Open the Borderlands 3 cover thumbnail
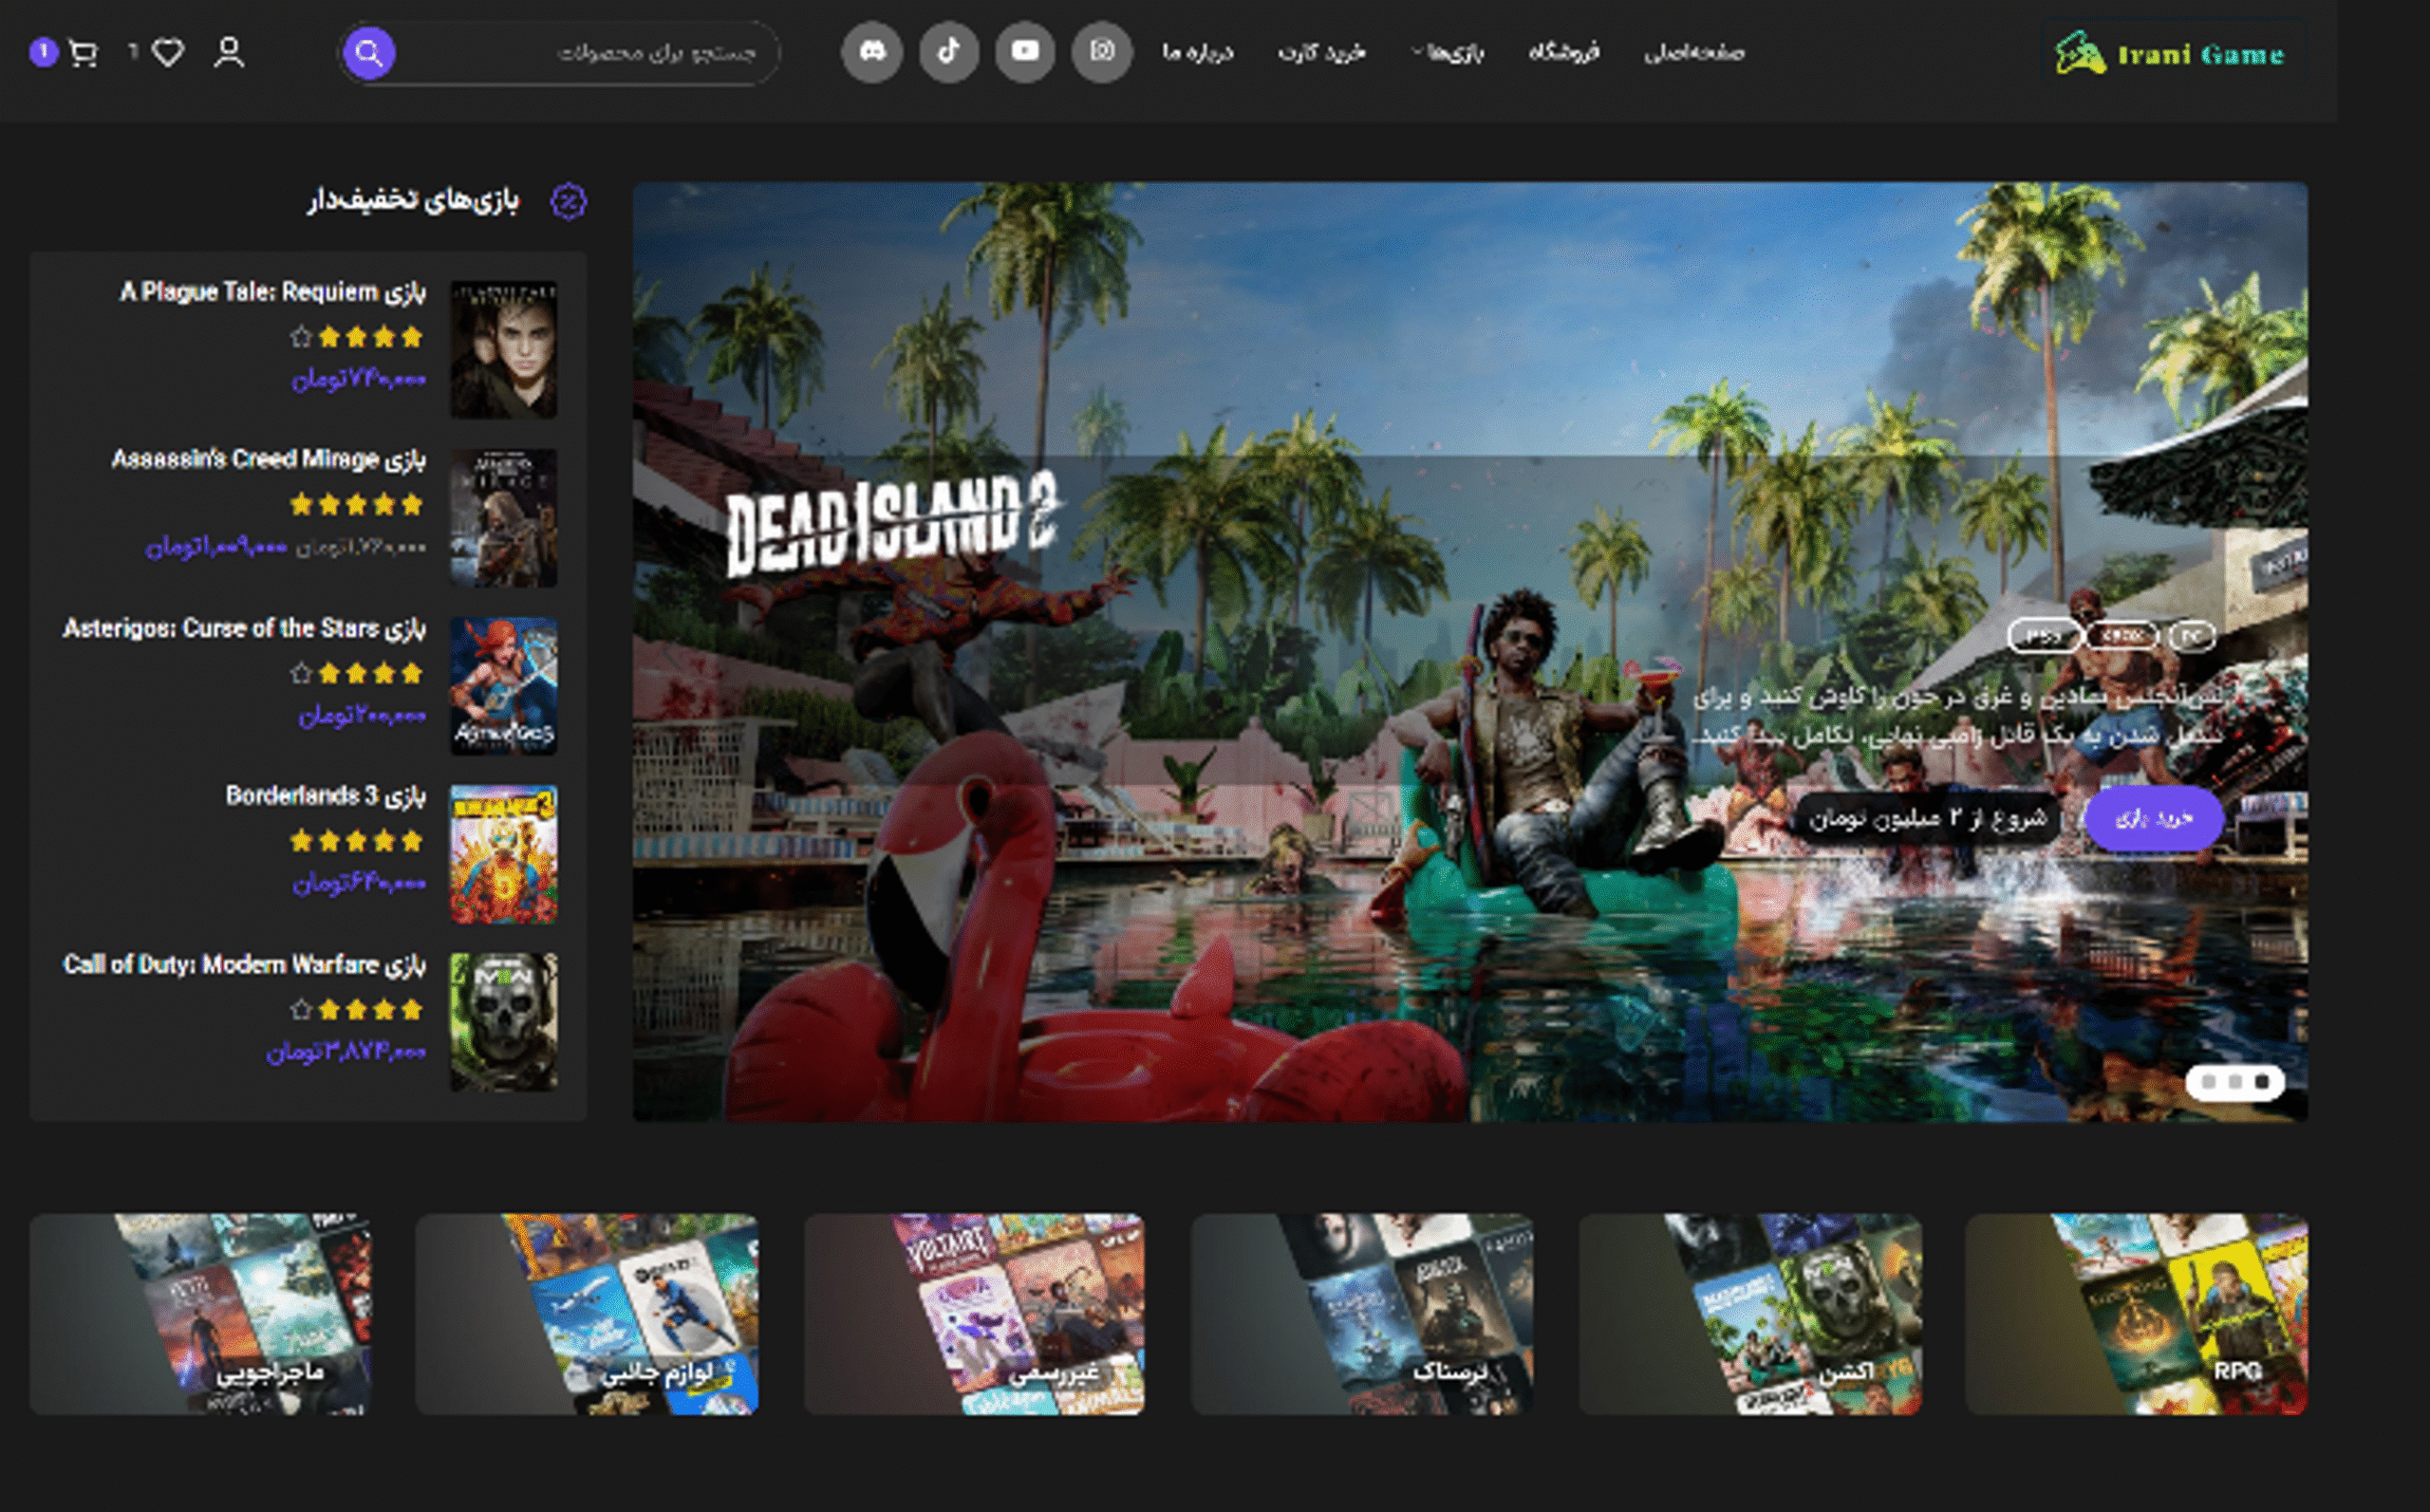The height and width of the screenshot is (1512, 2430). click(503, 853)
